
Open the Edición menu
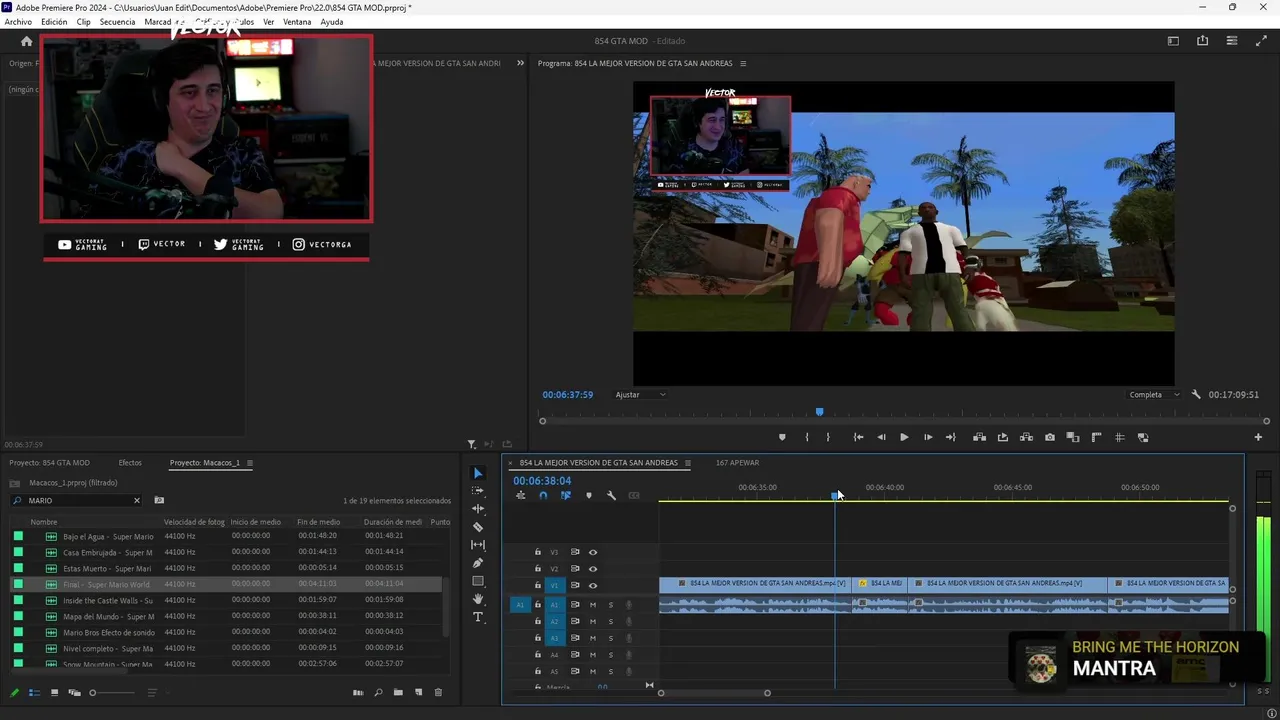(54, 22)
